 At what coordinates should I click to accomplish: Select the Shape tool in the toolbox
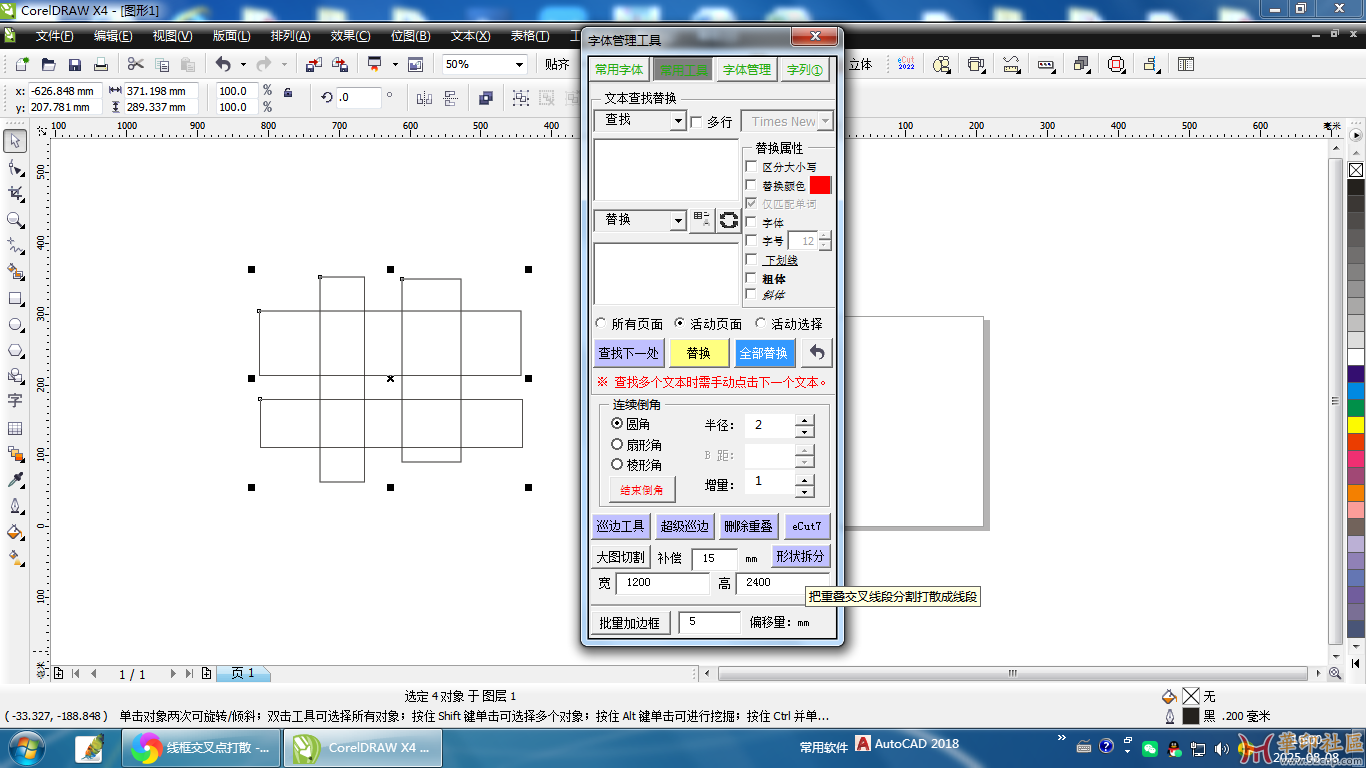click(x=15, y=167)
